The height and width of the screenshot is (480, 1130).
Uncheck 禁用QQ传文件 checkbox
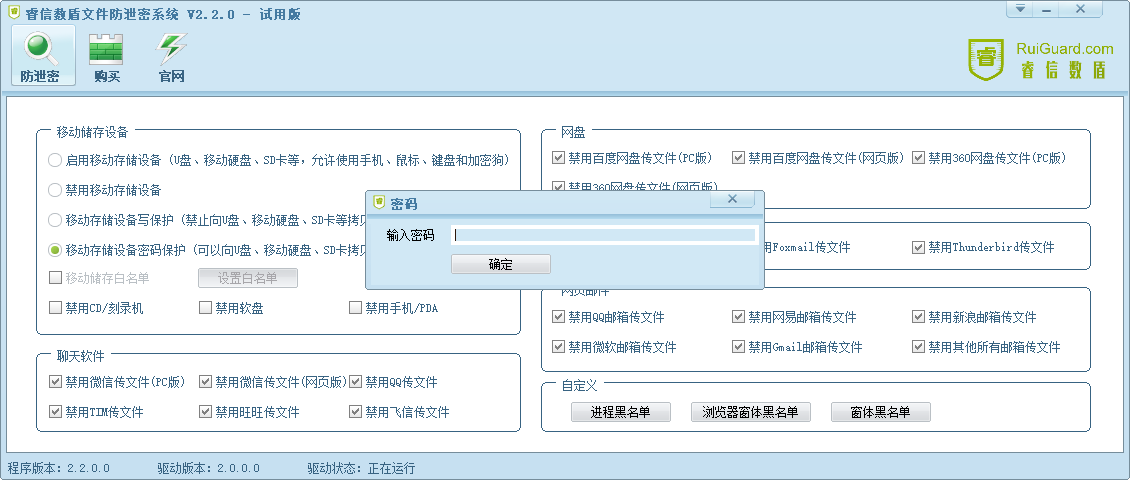point(355,382)
